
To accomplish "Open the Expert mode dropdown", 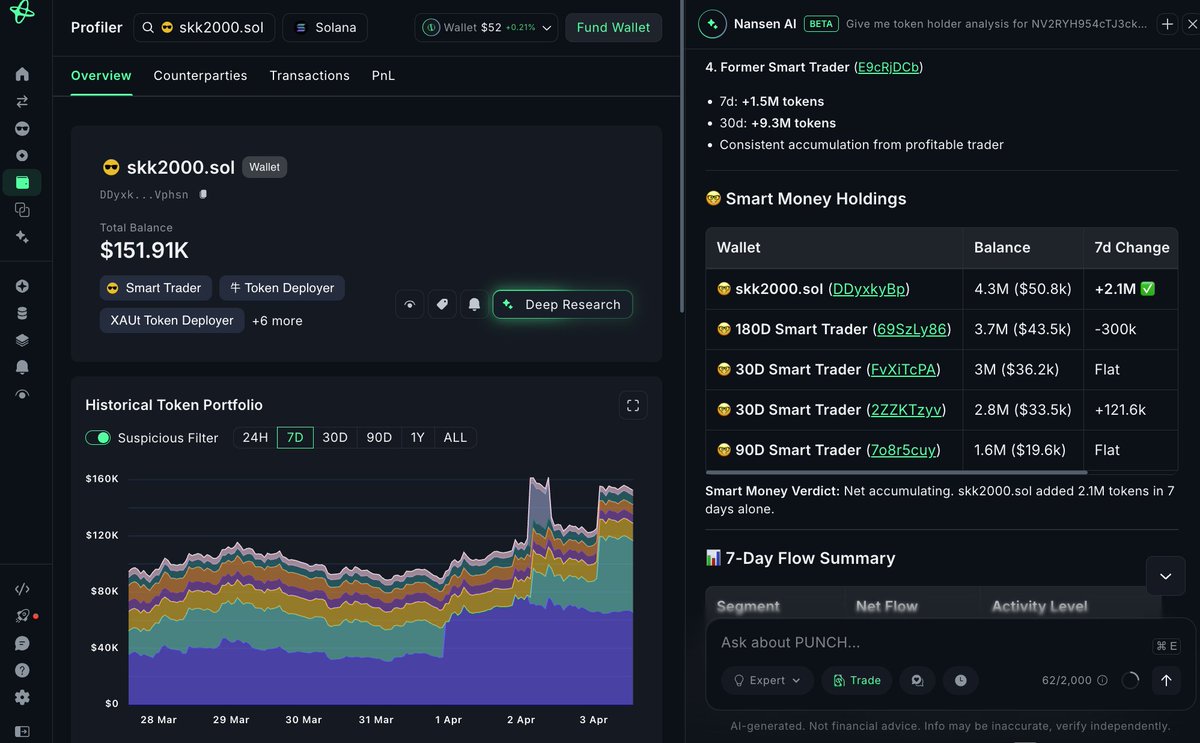I will (767, 680).
